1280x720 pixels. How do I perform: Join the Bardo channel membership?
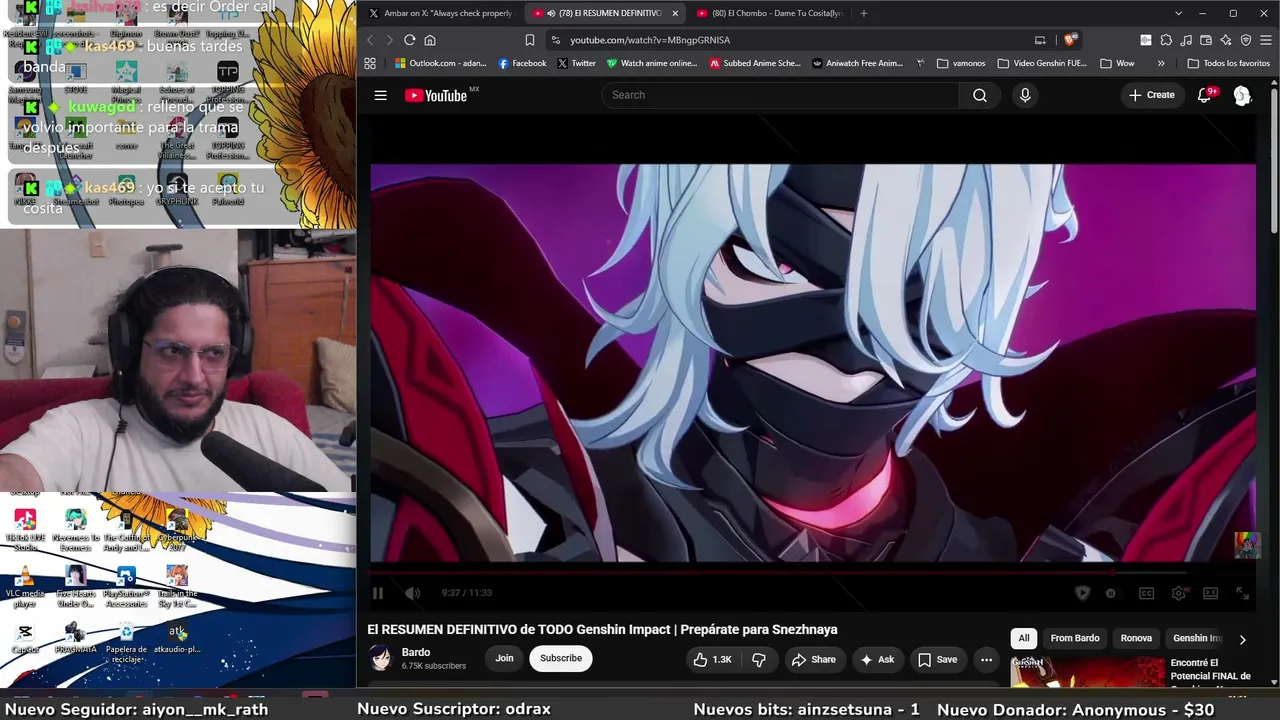[x=504, y=658]
